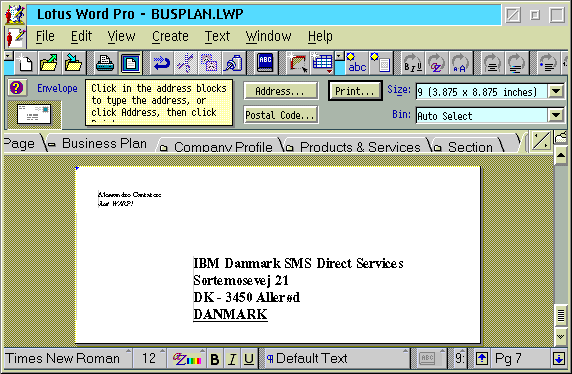
Task: Click the vertical scrollbar down arrow
Action: click(561, 336)
